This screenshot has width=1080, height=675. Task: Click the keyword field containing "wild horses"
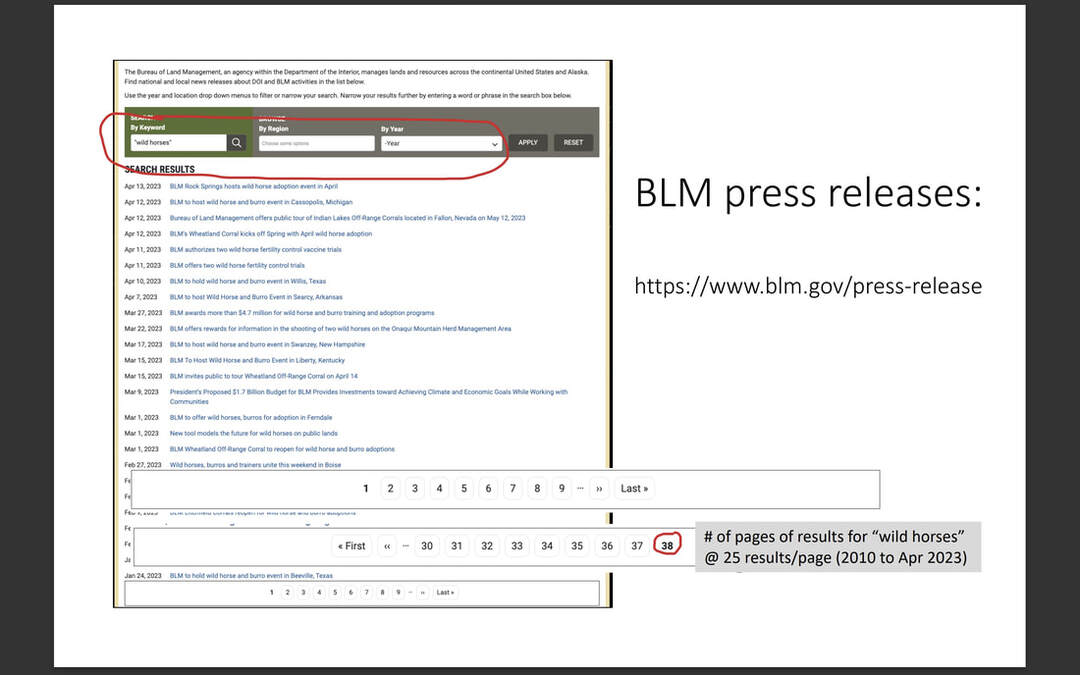177,143
